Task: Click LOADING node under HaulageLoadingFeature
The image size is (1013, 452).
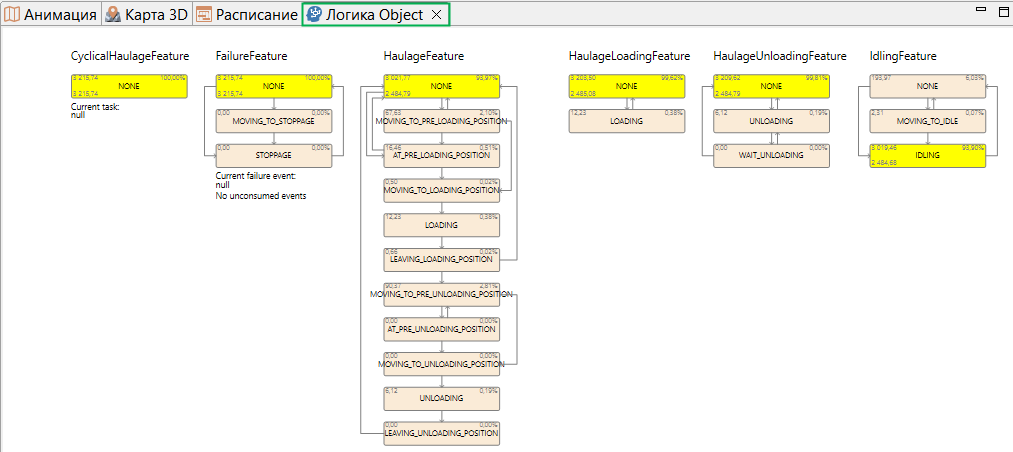Action: point(627,121)
